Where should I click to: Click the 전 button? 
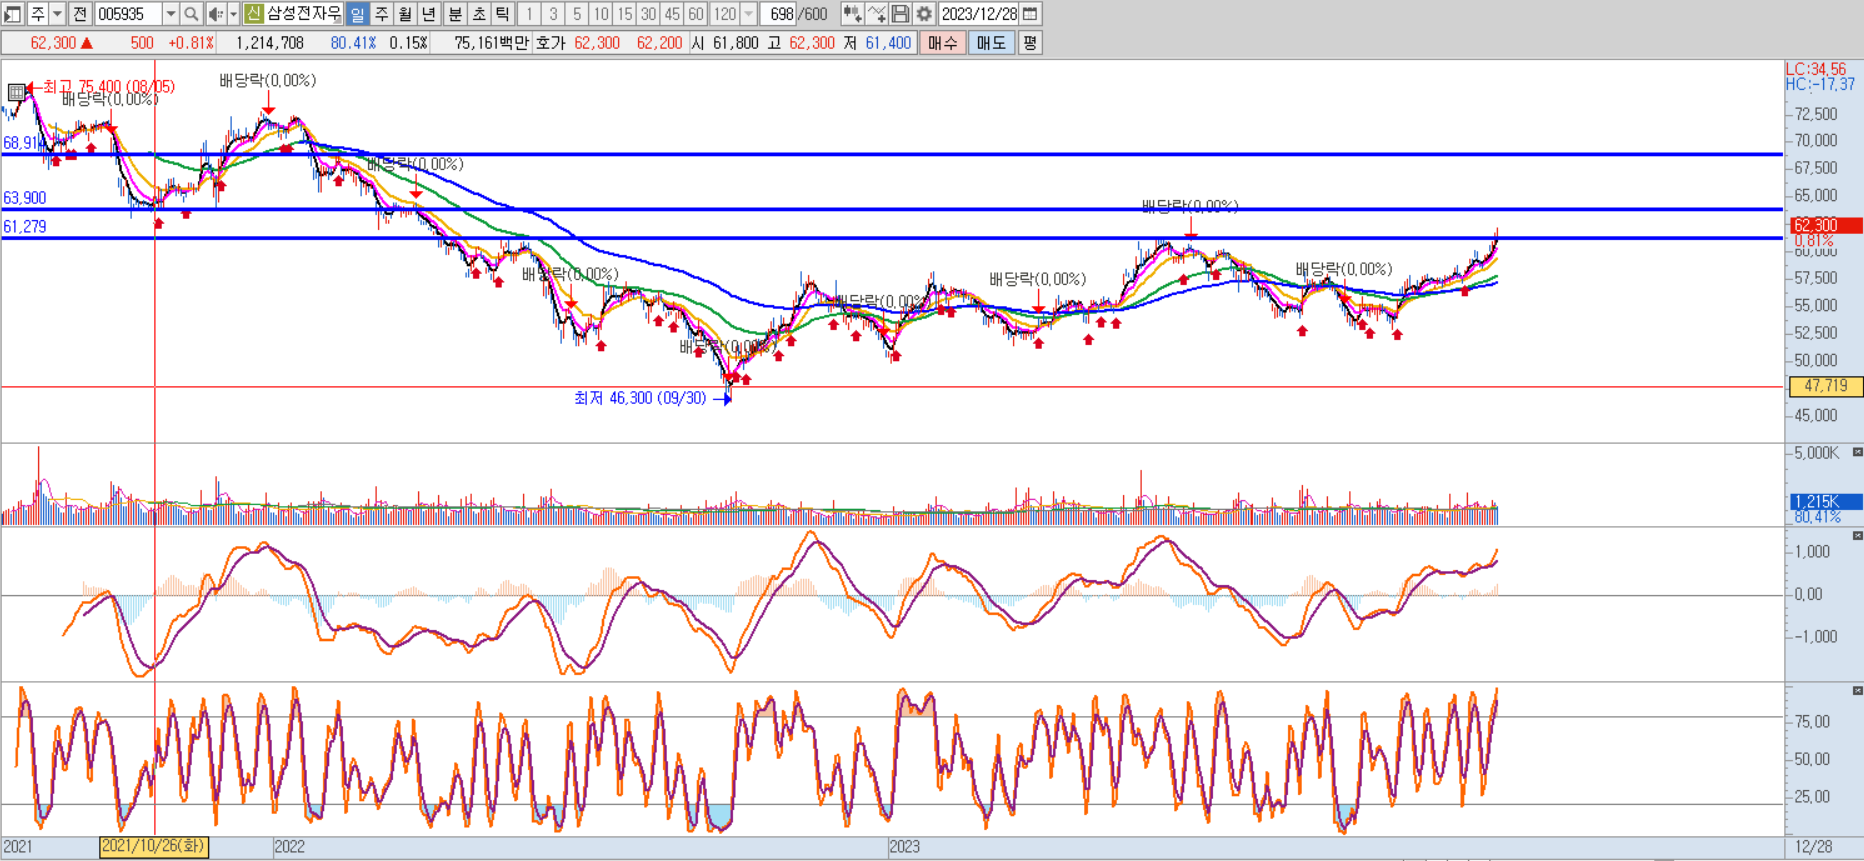point(80,14)
